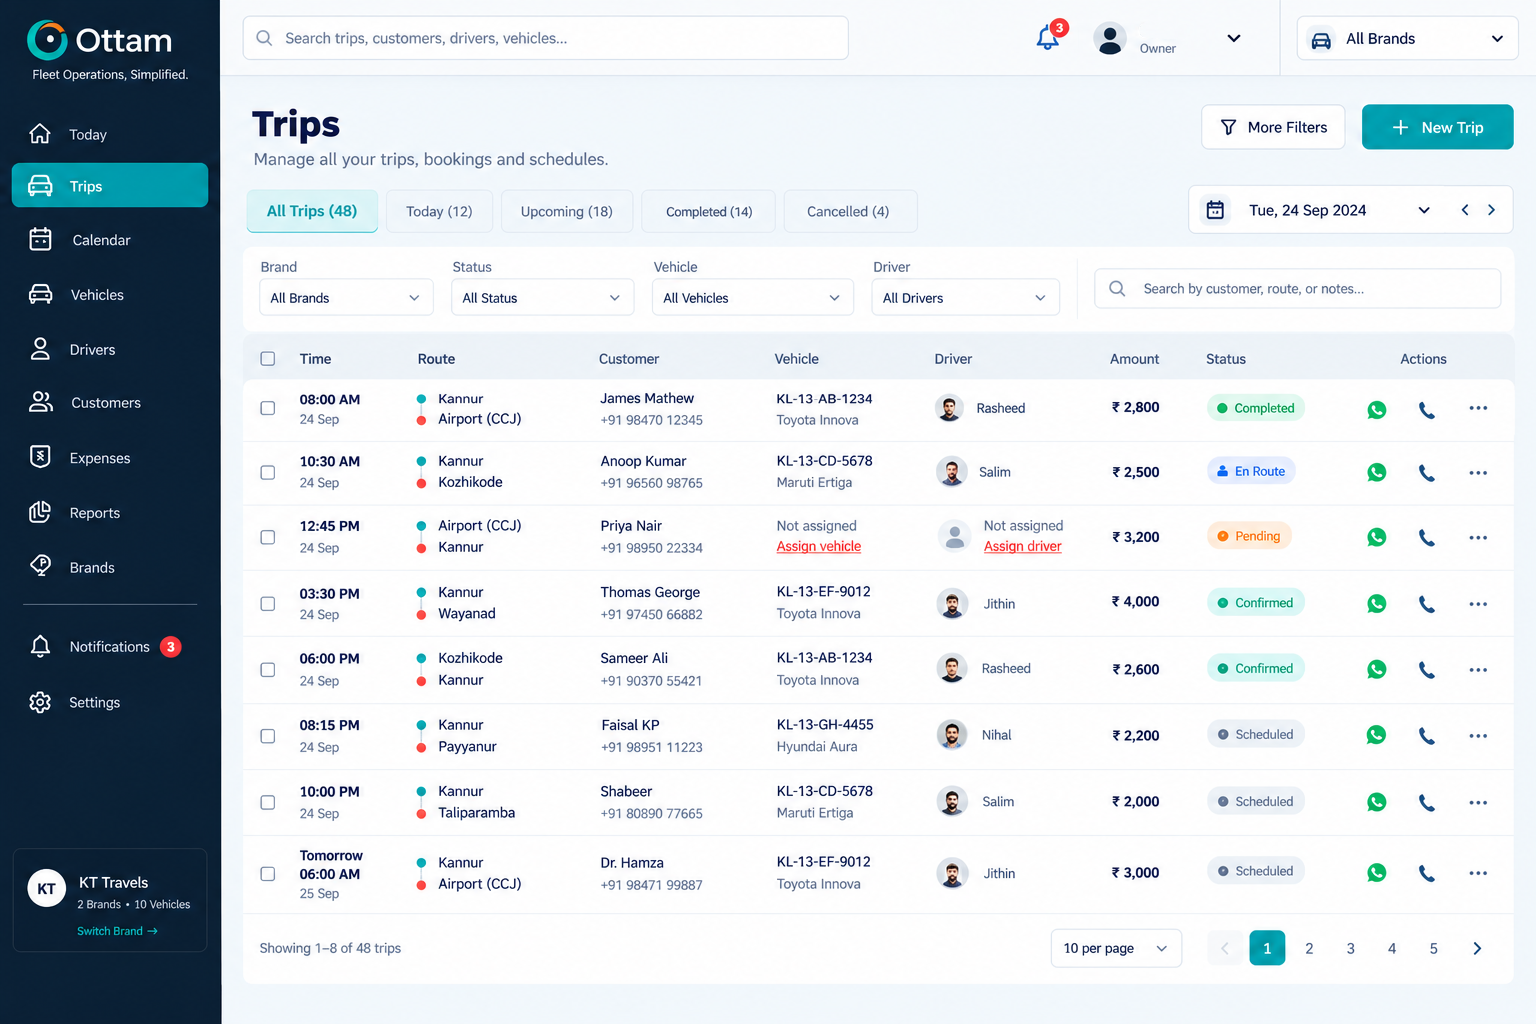Open the Upcoming (18) tab

click(567, 211)
